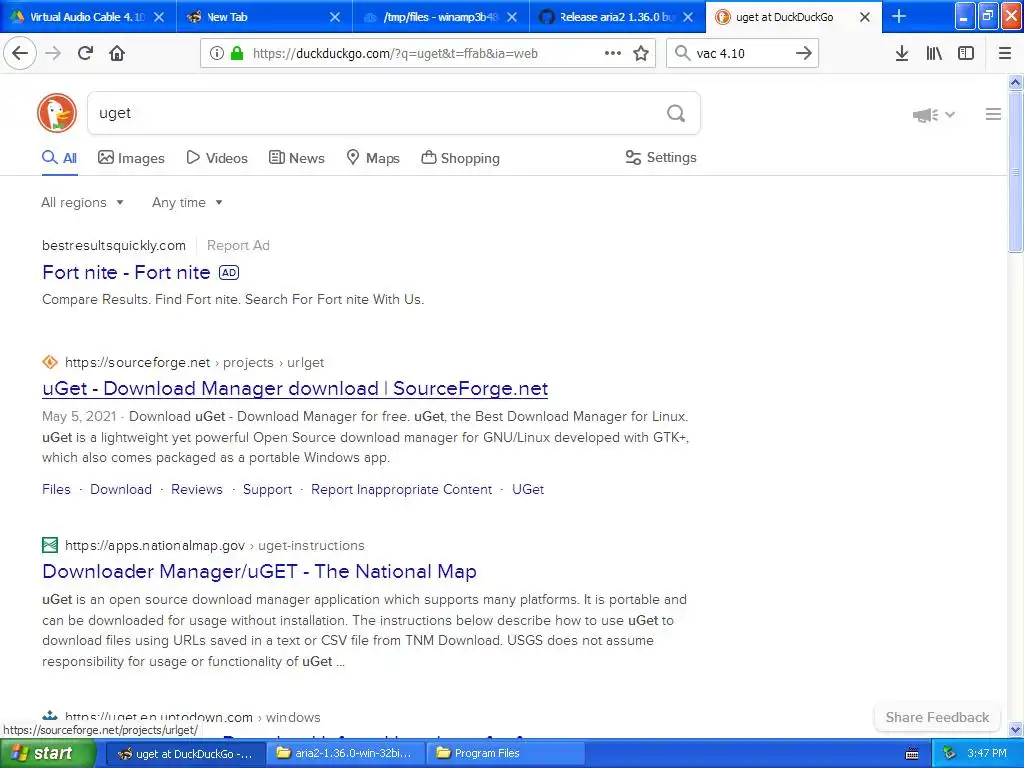Screen dimensions: 1024x768
Task: Click the sourceforge.net result URL
Action: 195,362
